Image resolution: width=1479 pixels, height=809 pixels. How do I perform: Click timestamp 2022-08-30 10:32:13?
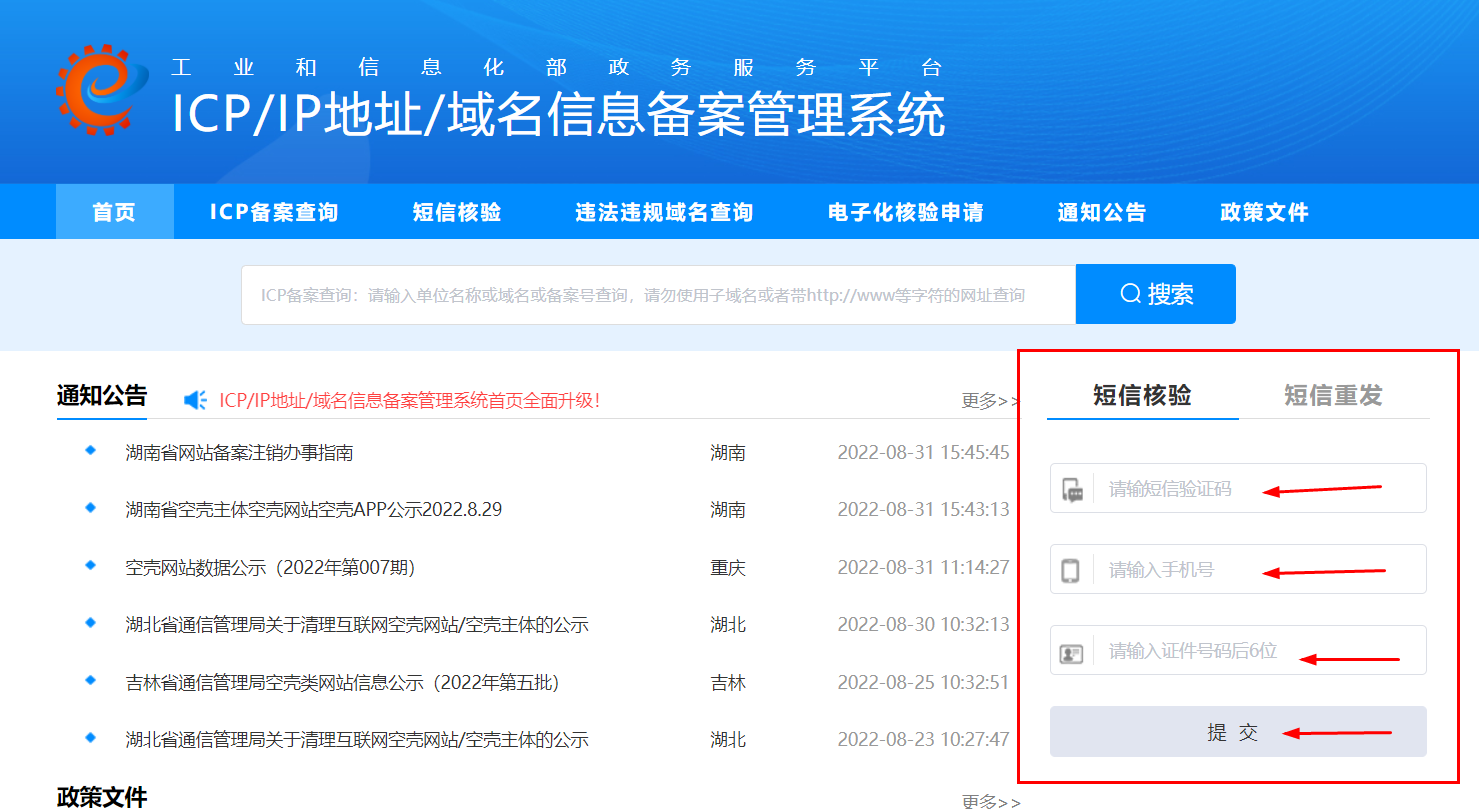(x=924, y=625)
